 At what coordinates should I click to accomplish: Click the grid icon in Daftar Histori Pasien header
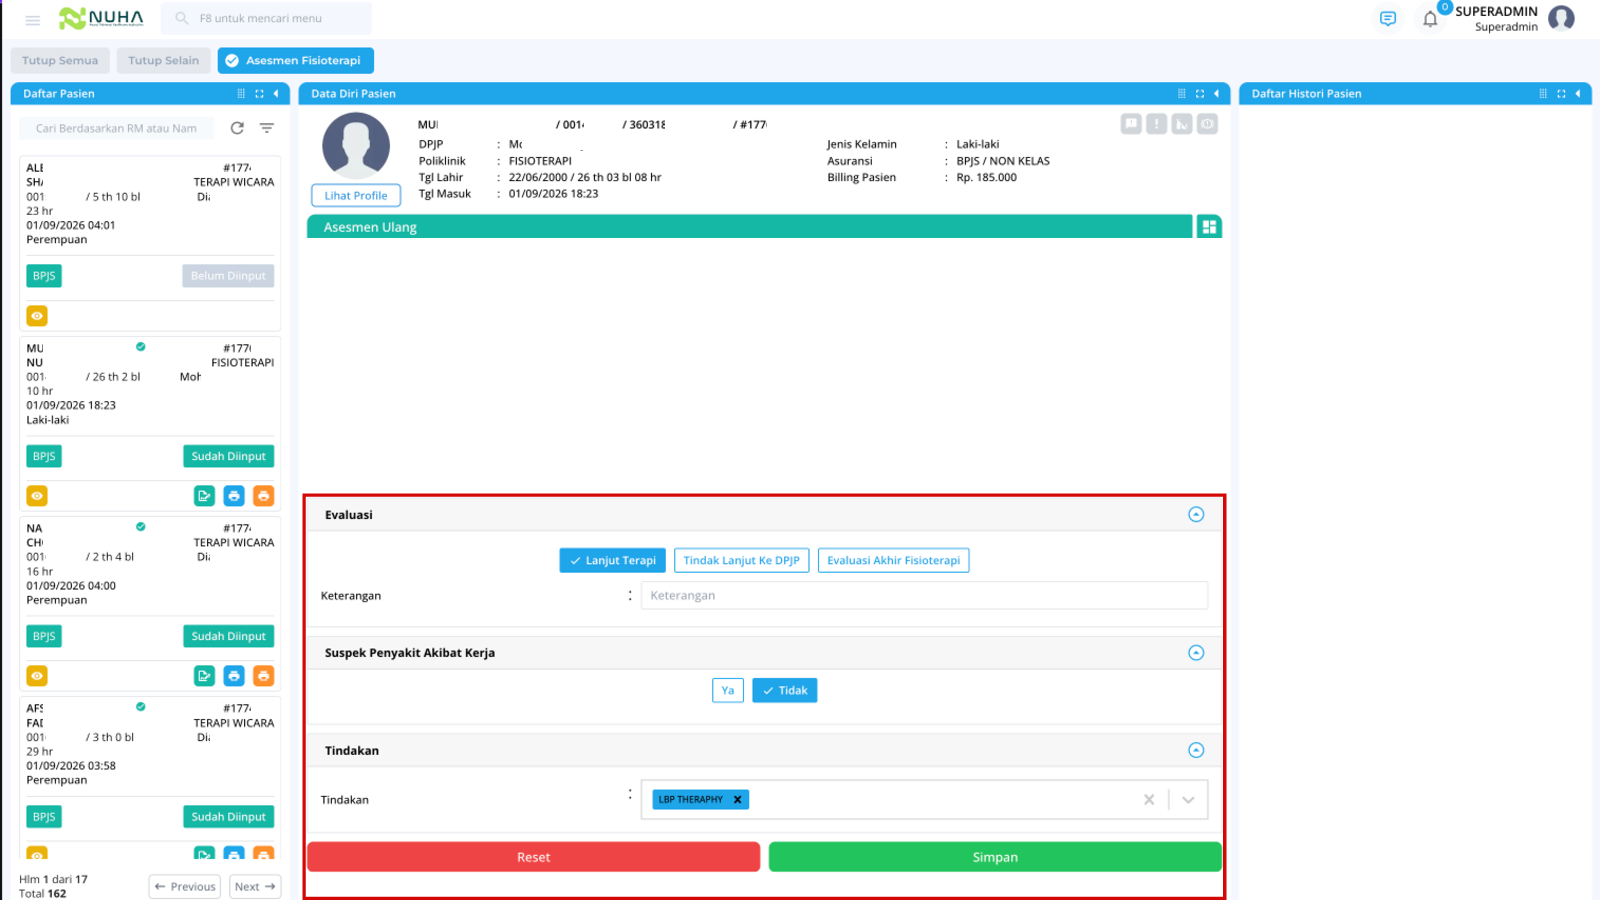1543,94
